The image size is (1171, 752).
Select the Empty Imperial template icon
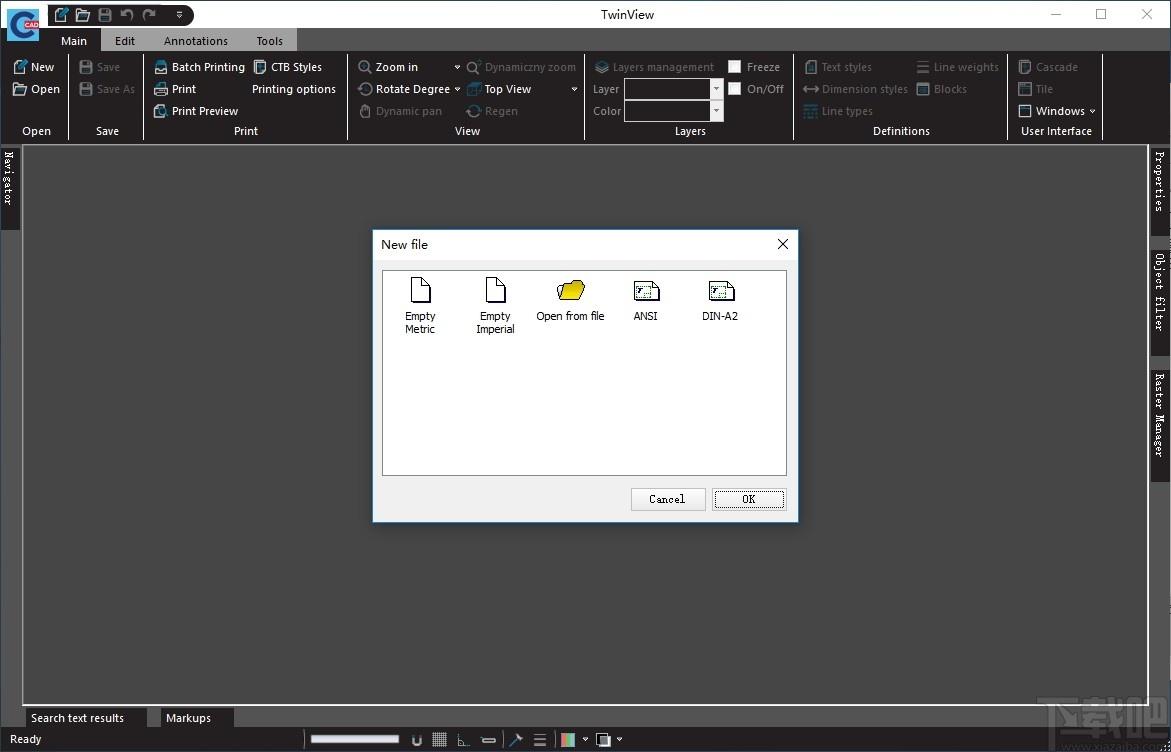pos(495,289)
